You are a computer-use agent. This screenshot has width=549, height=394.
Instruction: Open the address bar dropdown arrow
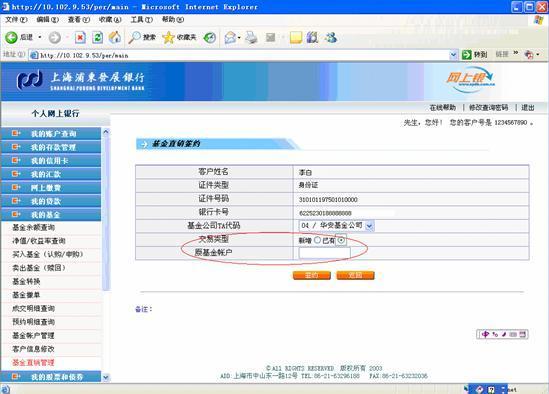pos(453,55)
